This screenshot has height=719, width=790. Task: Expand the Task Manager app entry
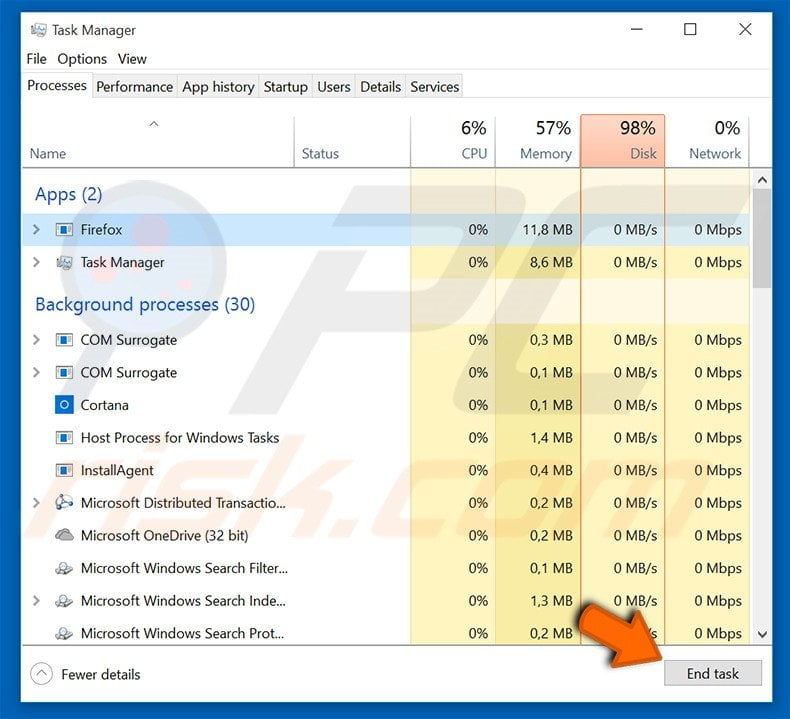coord(36,263)
